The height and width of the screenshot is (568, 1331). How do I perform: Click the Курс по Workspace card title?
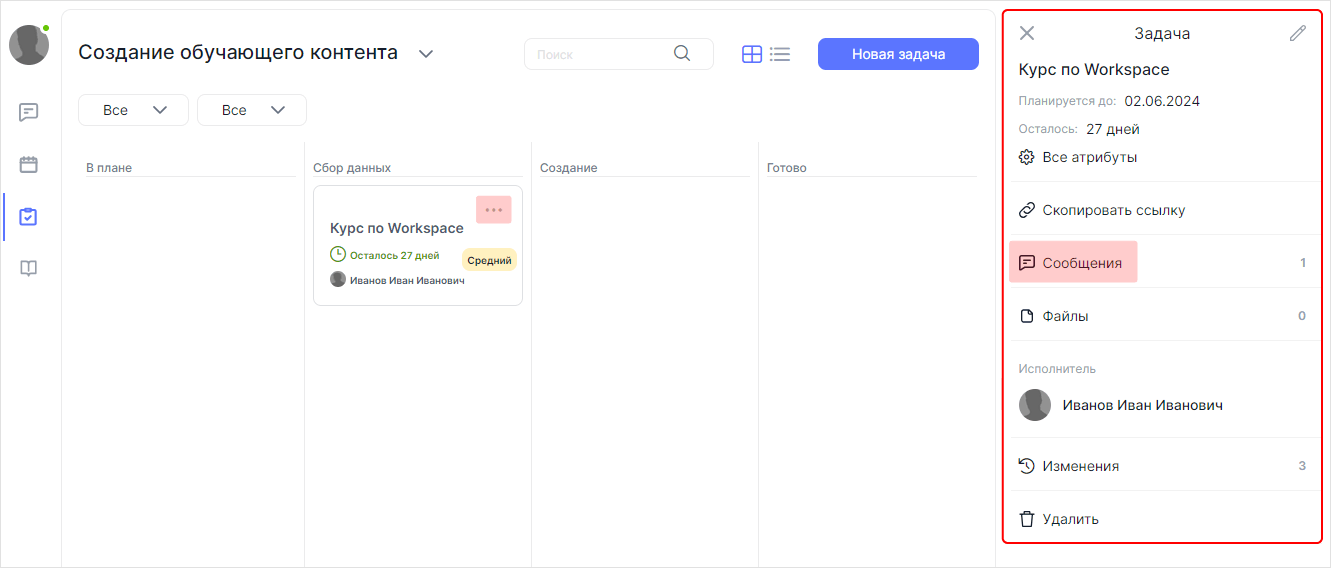tap(397, 228)
